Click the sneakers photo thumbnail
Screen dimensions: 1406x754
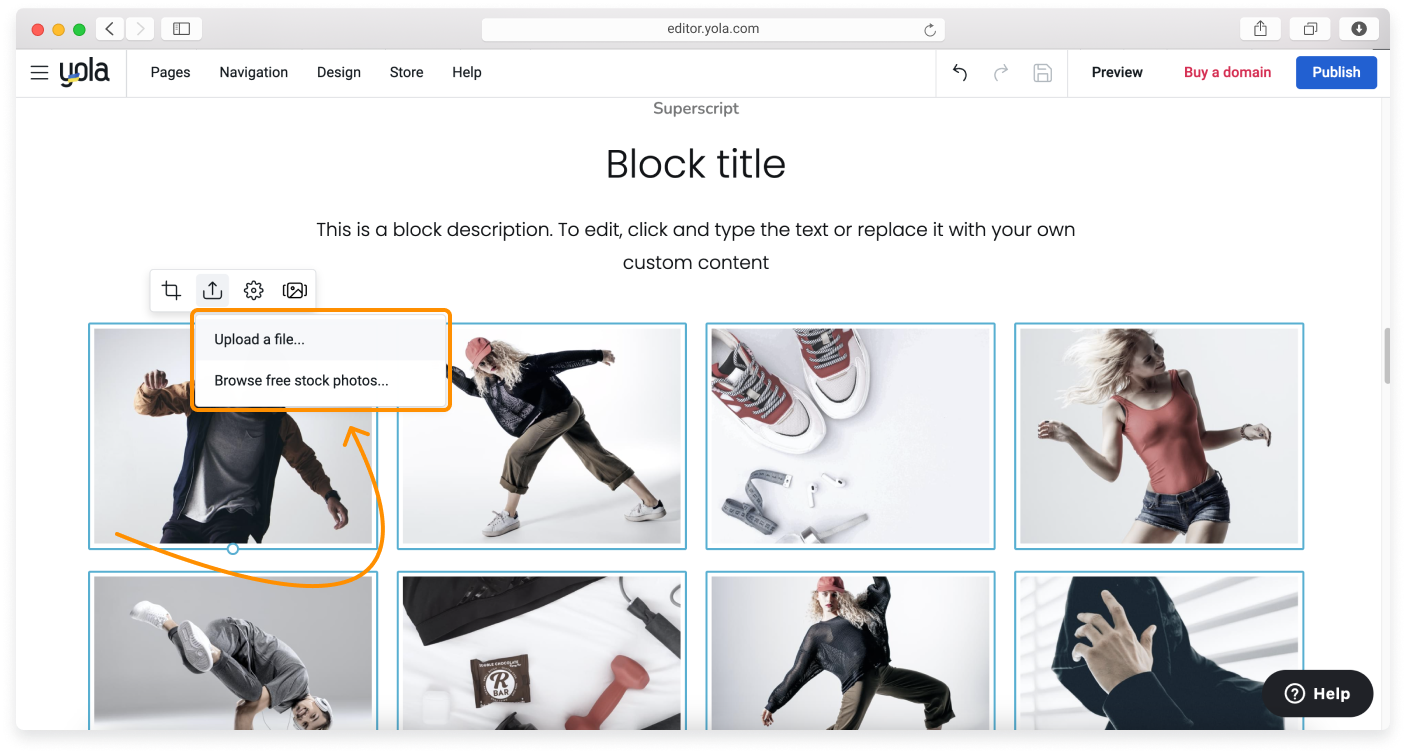849,435
